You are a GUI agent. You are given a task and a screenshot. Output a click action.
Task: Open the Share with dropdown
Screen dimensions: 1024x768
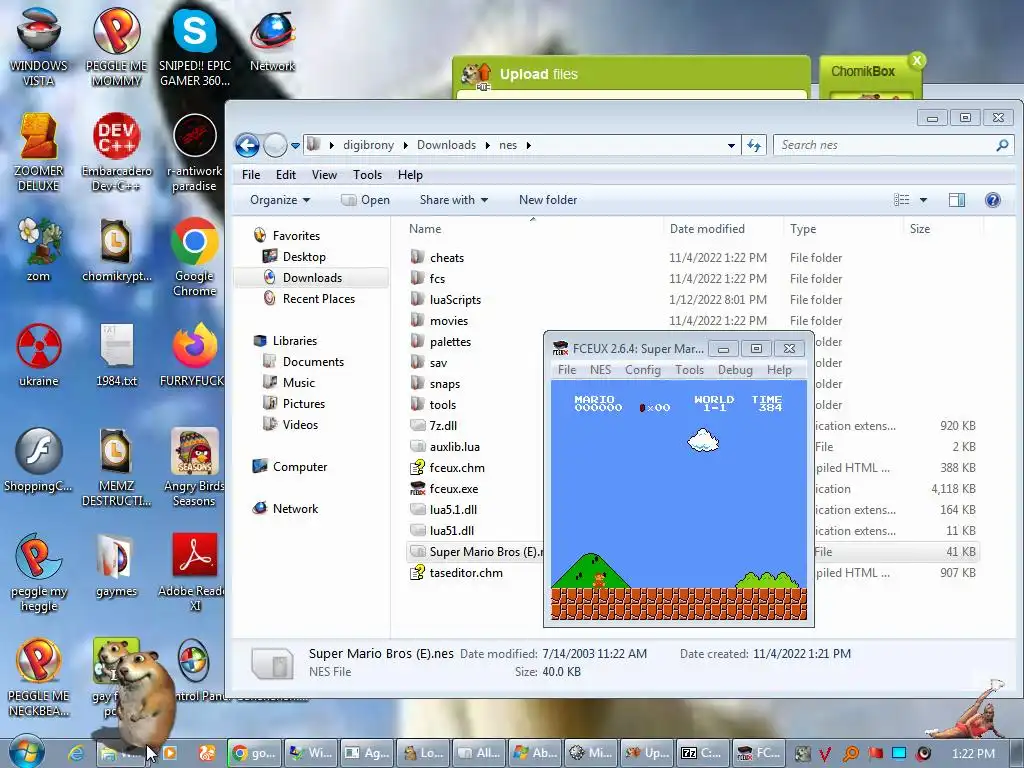(x=453, y=200)
